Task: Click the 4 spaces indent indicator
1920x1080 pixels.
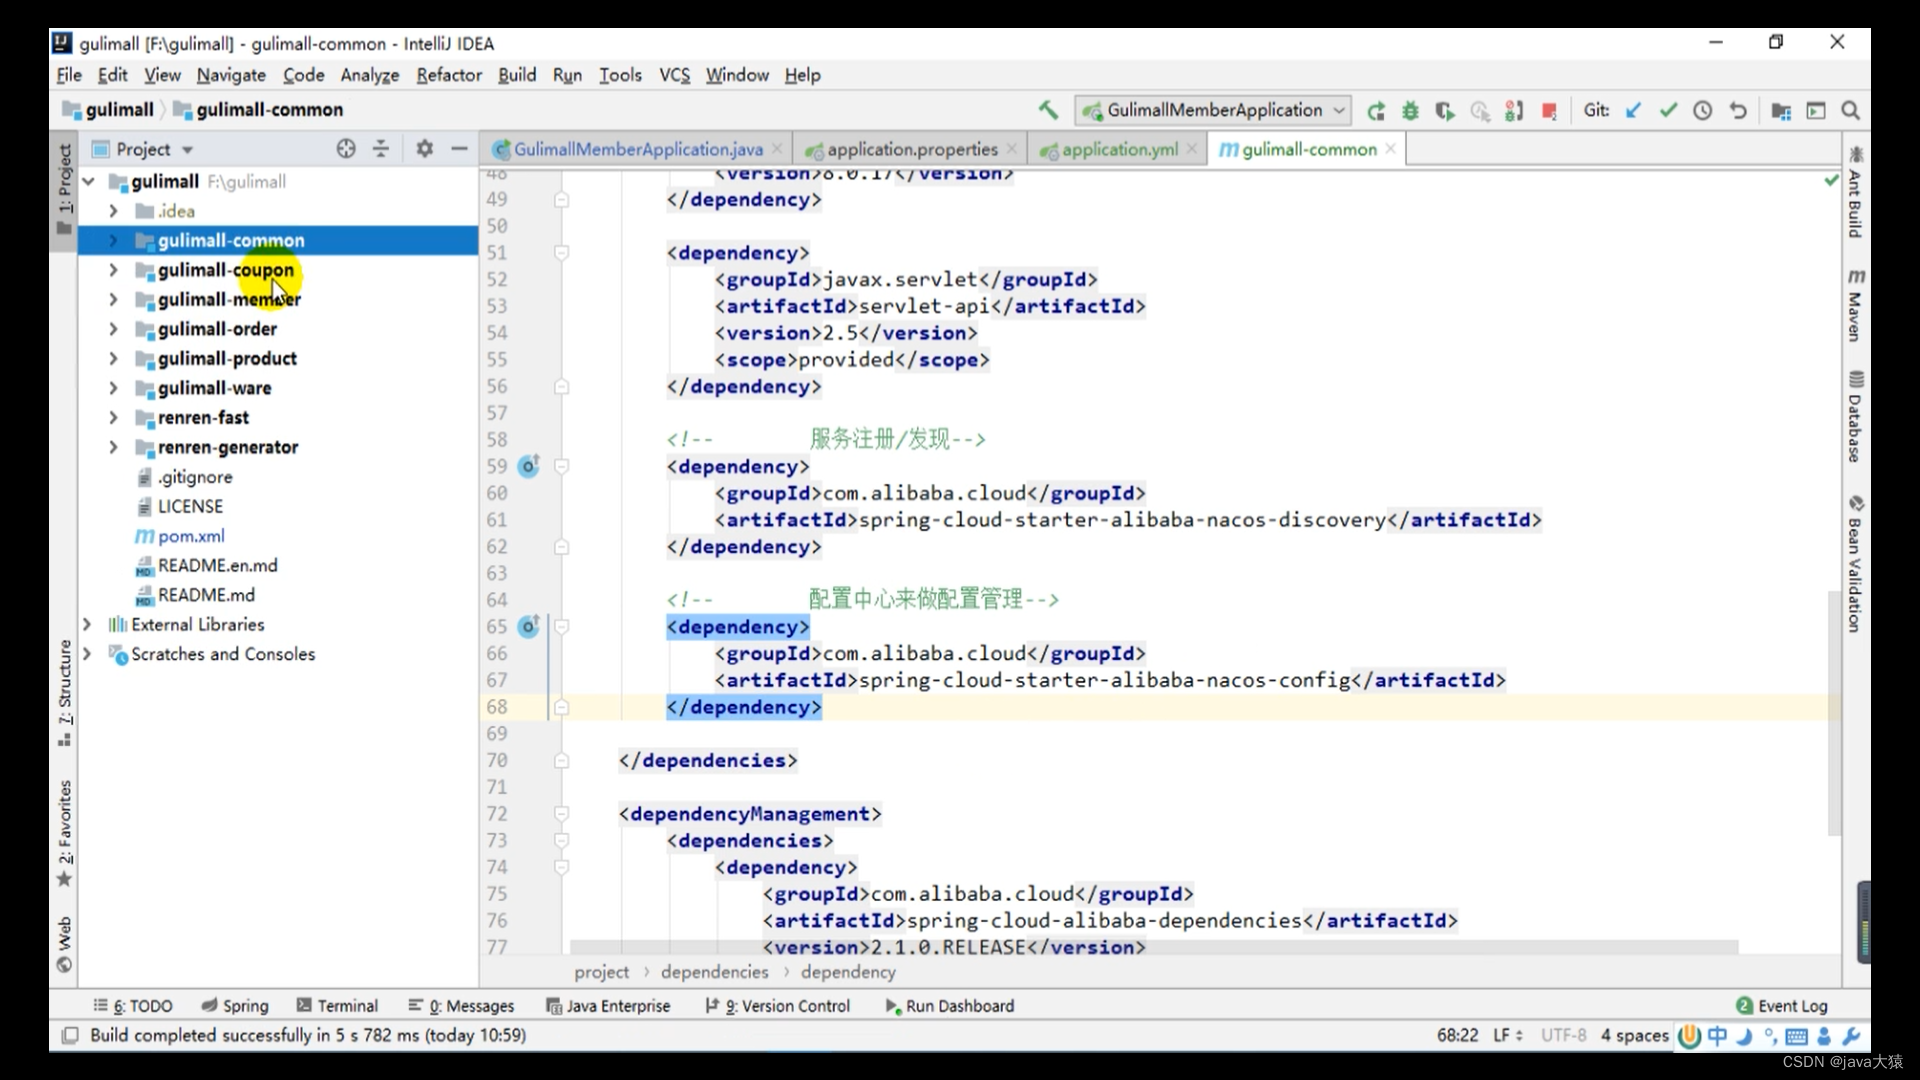Action: [x=1634, y=1036]
